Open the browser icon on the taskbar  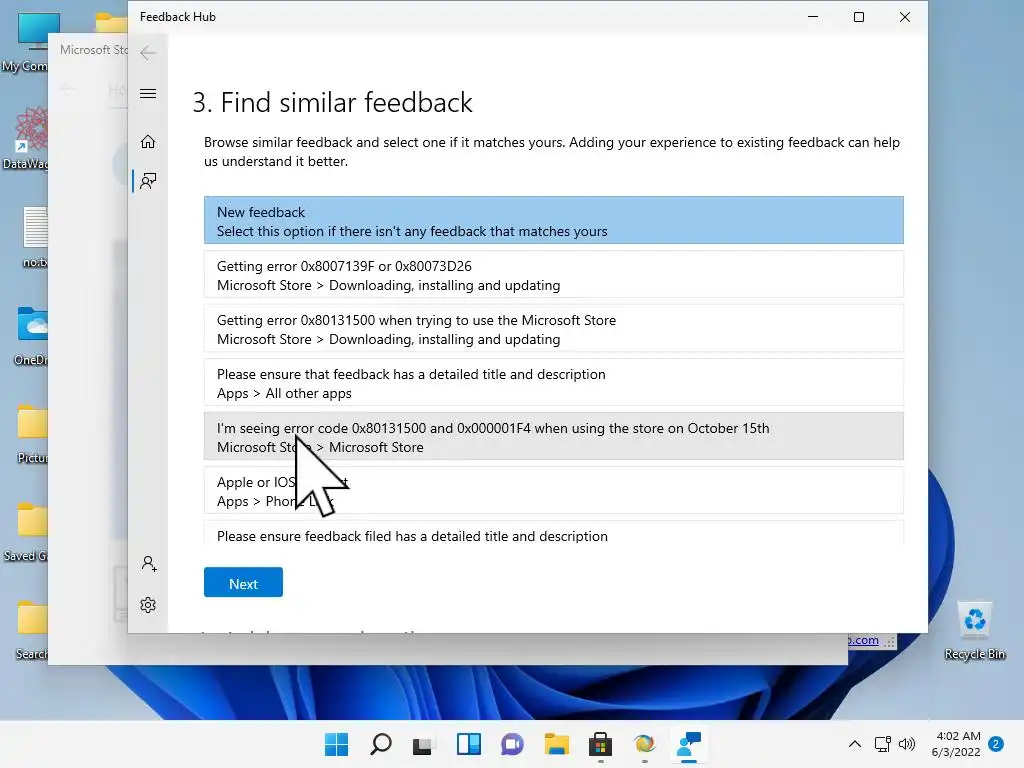point(645,744)
